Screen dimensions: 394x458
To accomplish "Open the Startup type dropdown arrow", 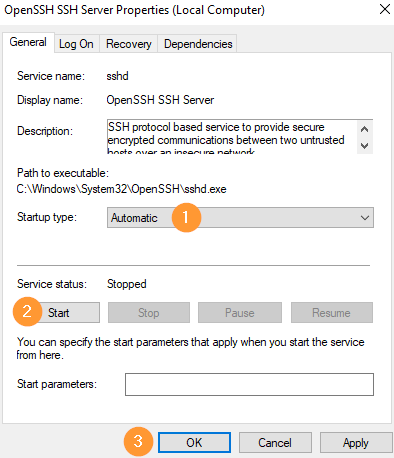I will pyautogui.click(x=365, y=218).
